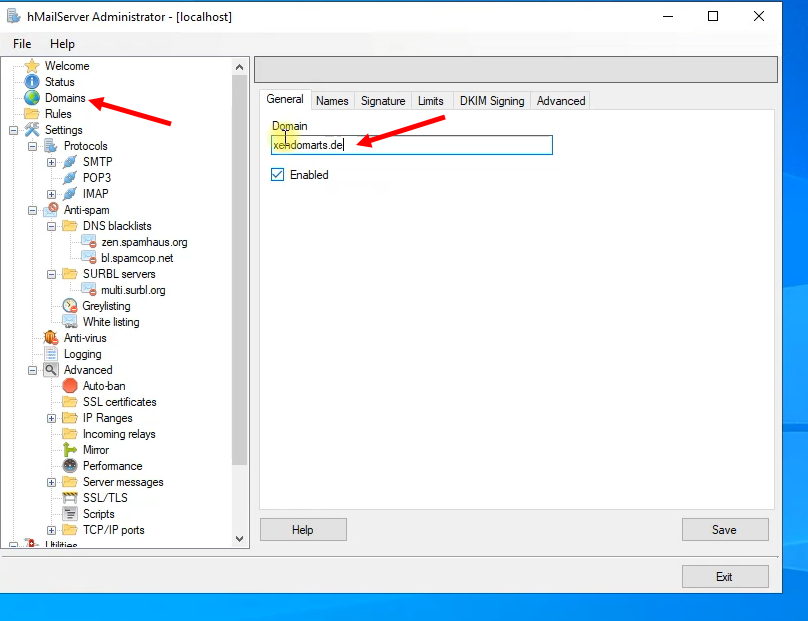The width and height of the screenshot is (808, 621).
Task: Expand the SMTP tree node
Action: 52,162
